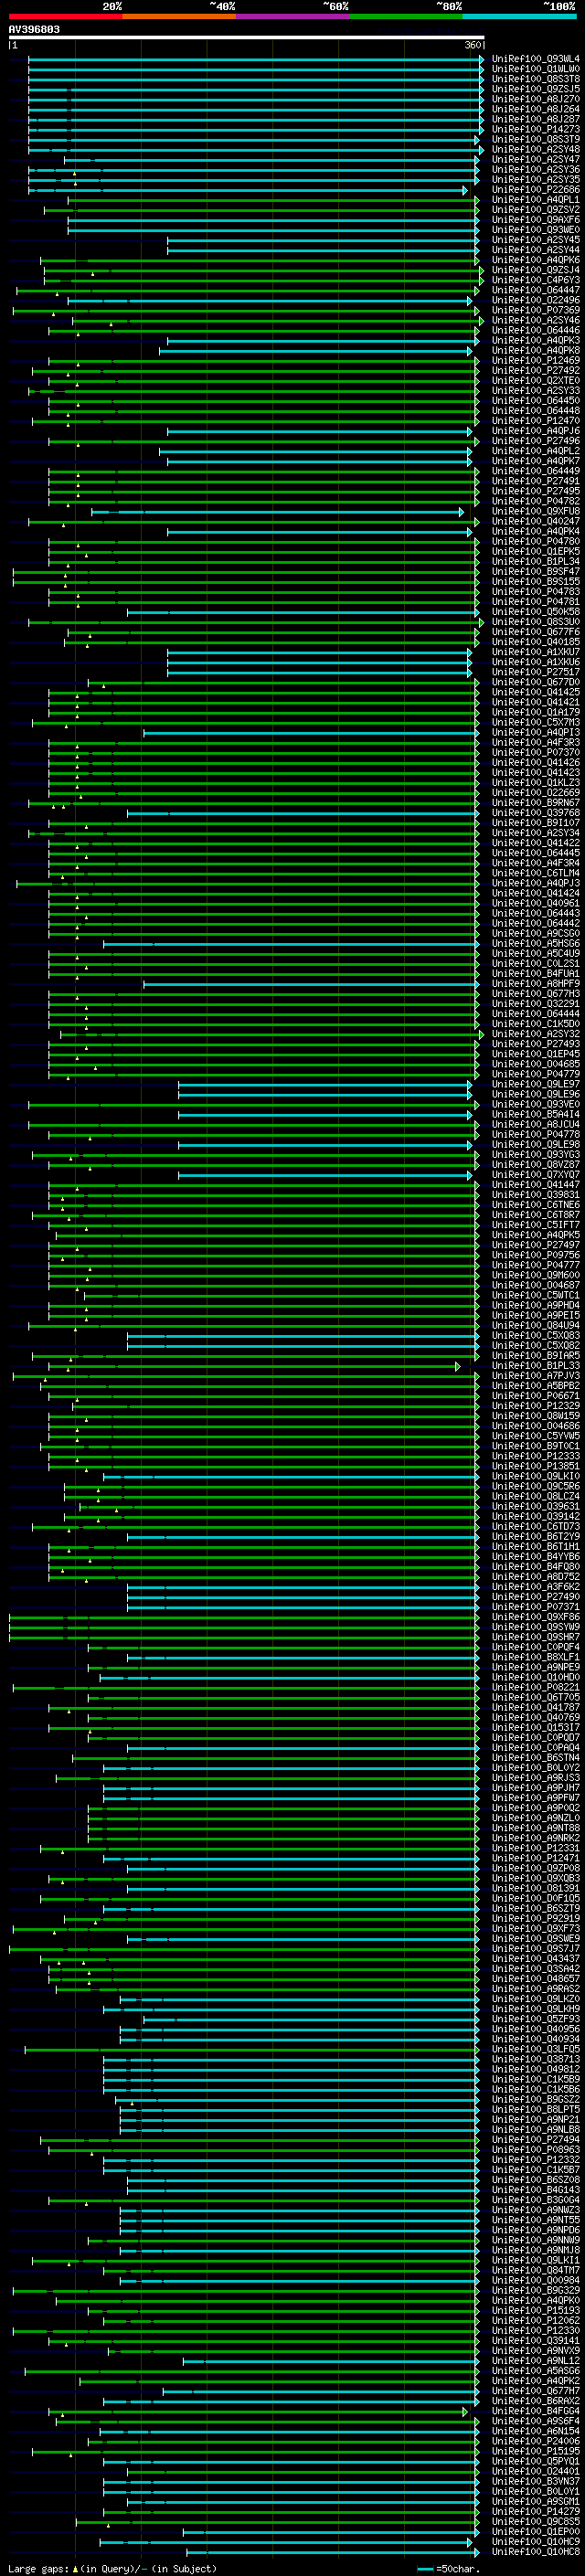The height and width of the screenshot is (2576, 585).
Task: Open hit UniRef100_Q9ZSJ5
Action: (535, 89)
